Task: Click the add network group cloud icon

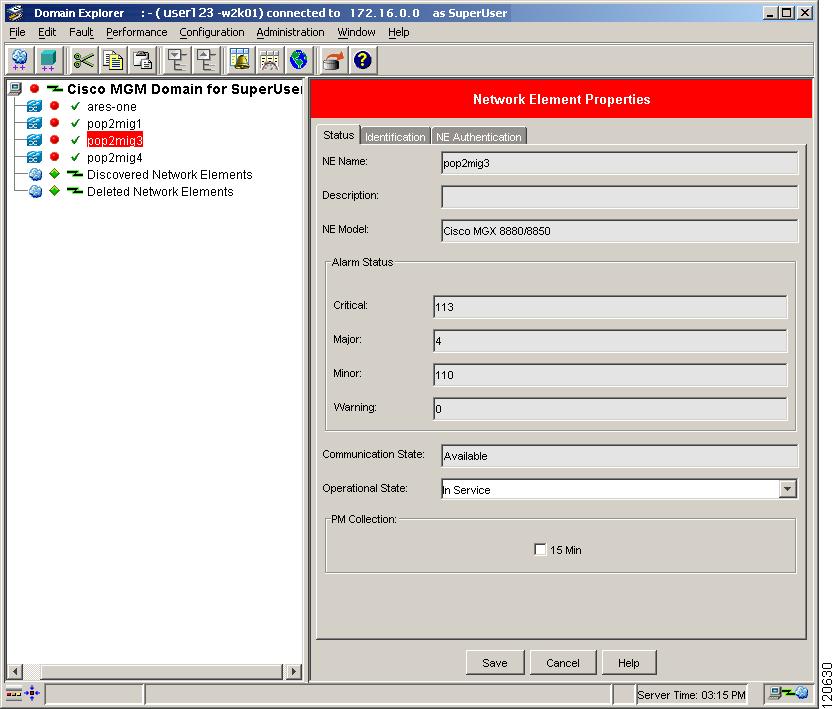Action: tap(19, 60)
